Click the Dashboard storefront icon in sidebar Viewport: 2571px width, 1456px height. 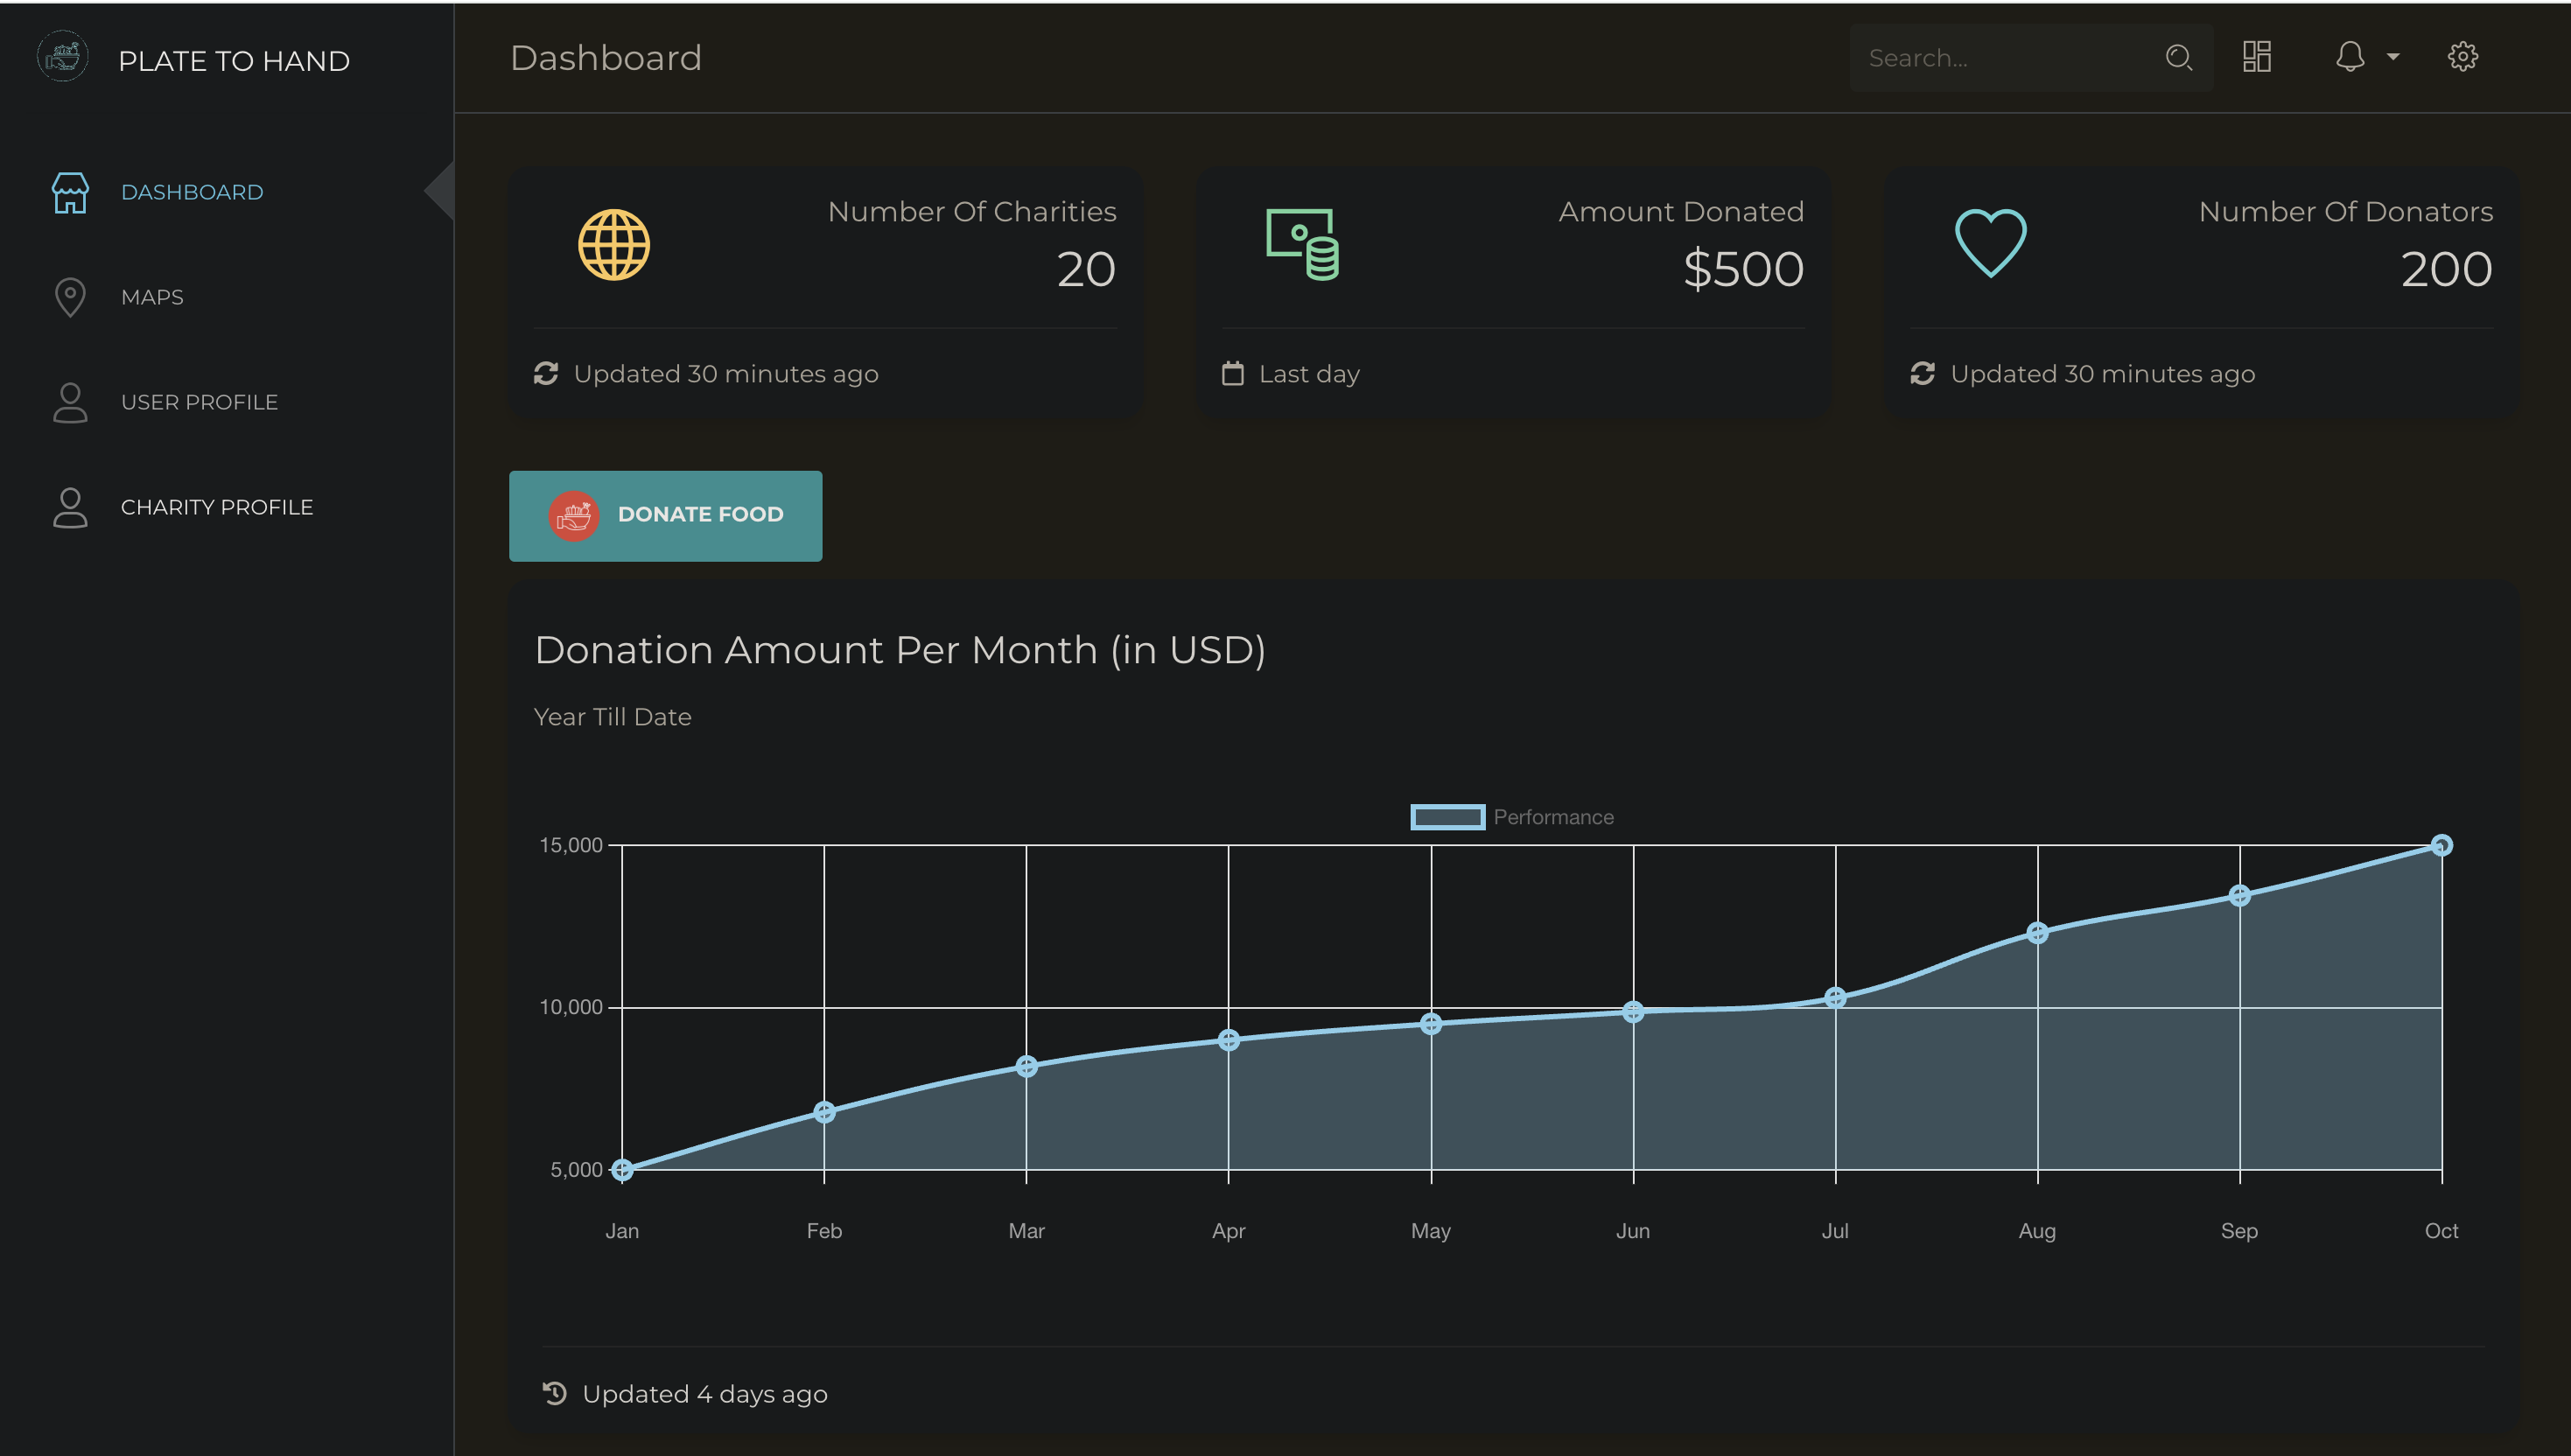(70, 192)
